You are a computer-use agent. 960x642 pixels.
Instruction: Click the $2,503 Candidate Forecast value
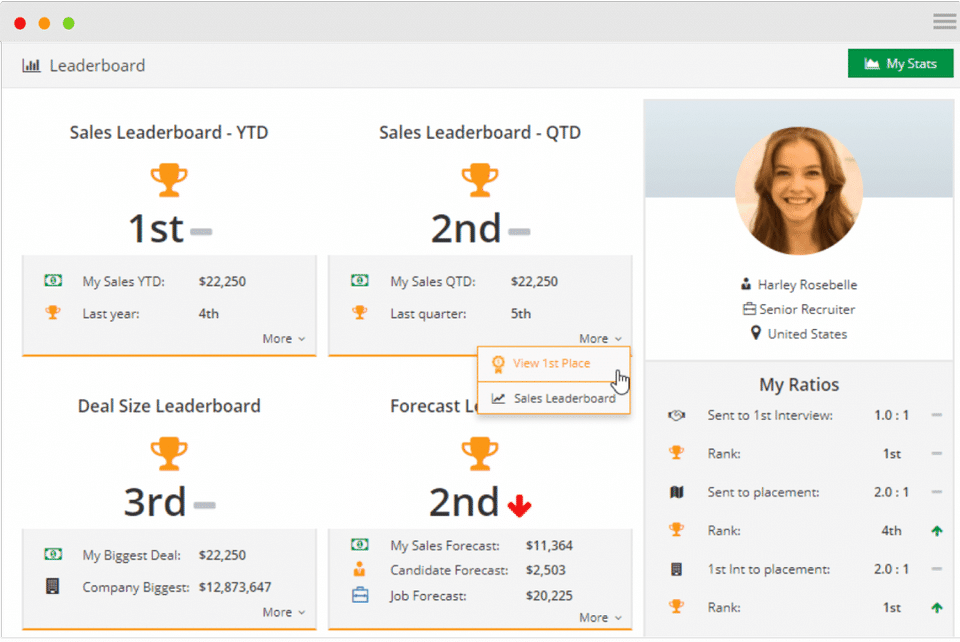click(546, 570)
